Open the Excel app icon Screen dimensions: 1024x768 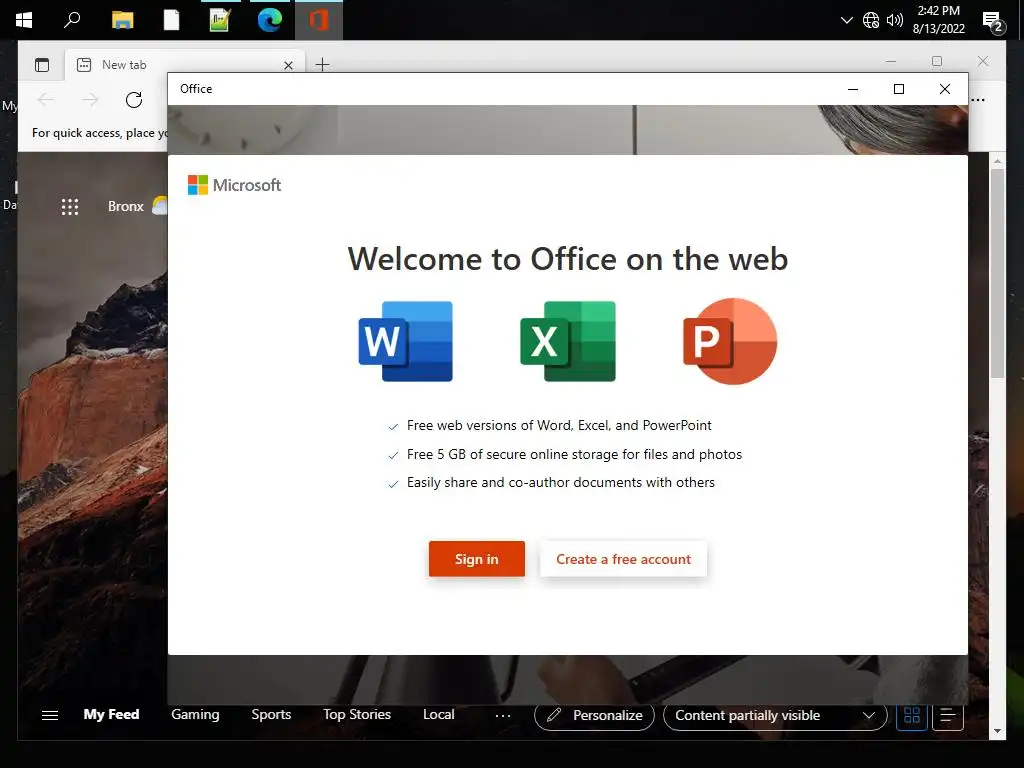click(568, 341)
